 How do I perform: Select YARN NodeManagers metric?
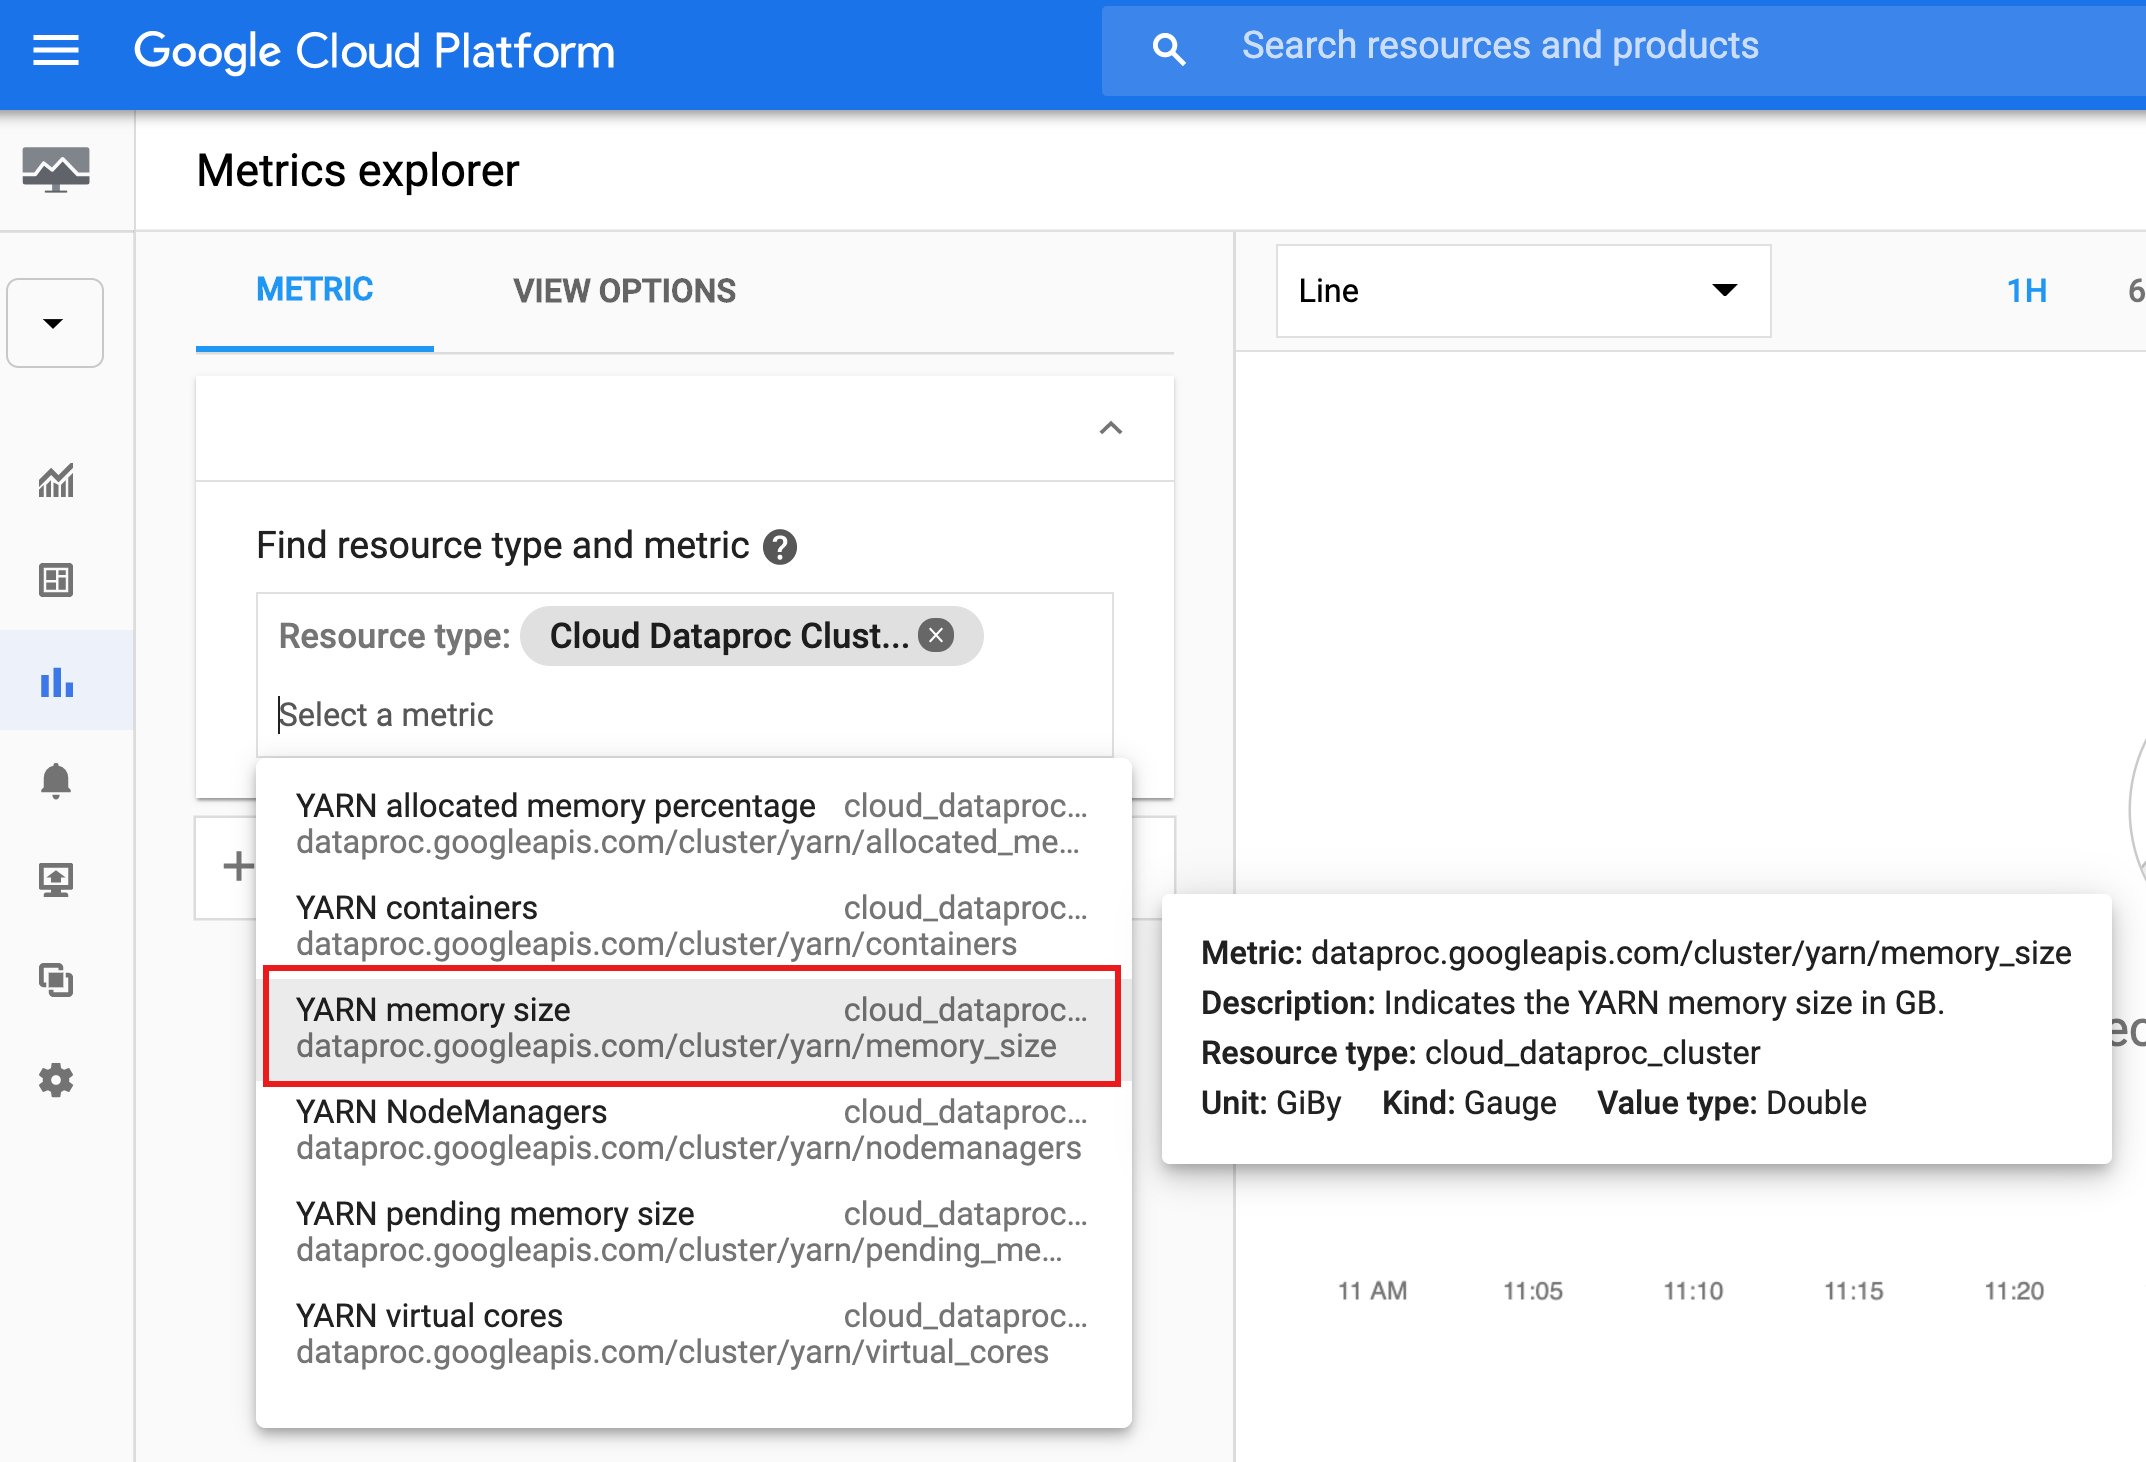pos(692,1129)
